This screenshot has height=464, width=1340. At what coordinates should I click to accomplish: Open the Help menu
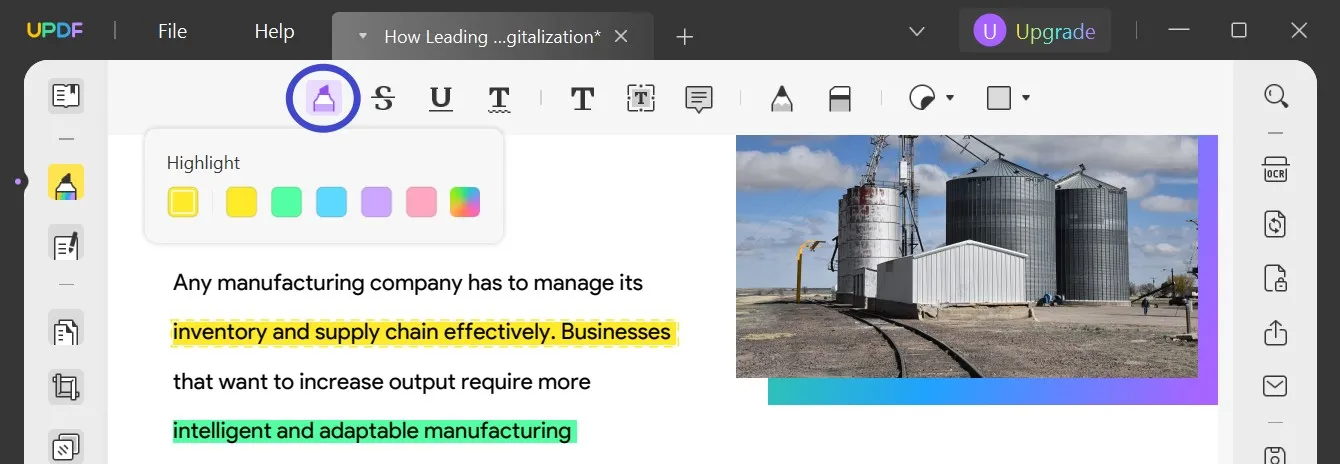click(x=274, y=32)
